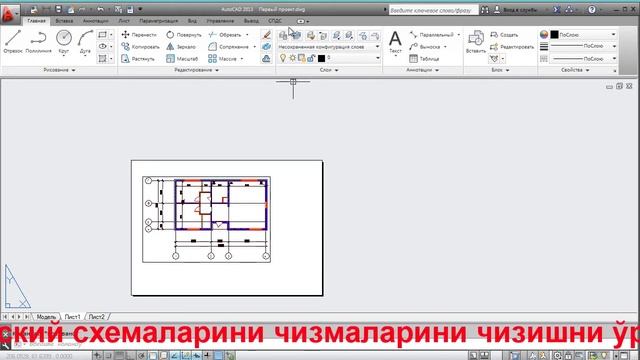The height and width of the screenshot is (360, 640).
Task: Click the Копировать copy tool
Action: [140, 47]
